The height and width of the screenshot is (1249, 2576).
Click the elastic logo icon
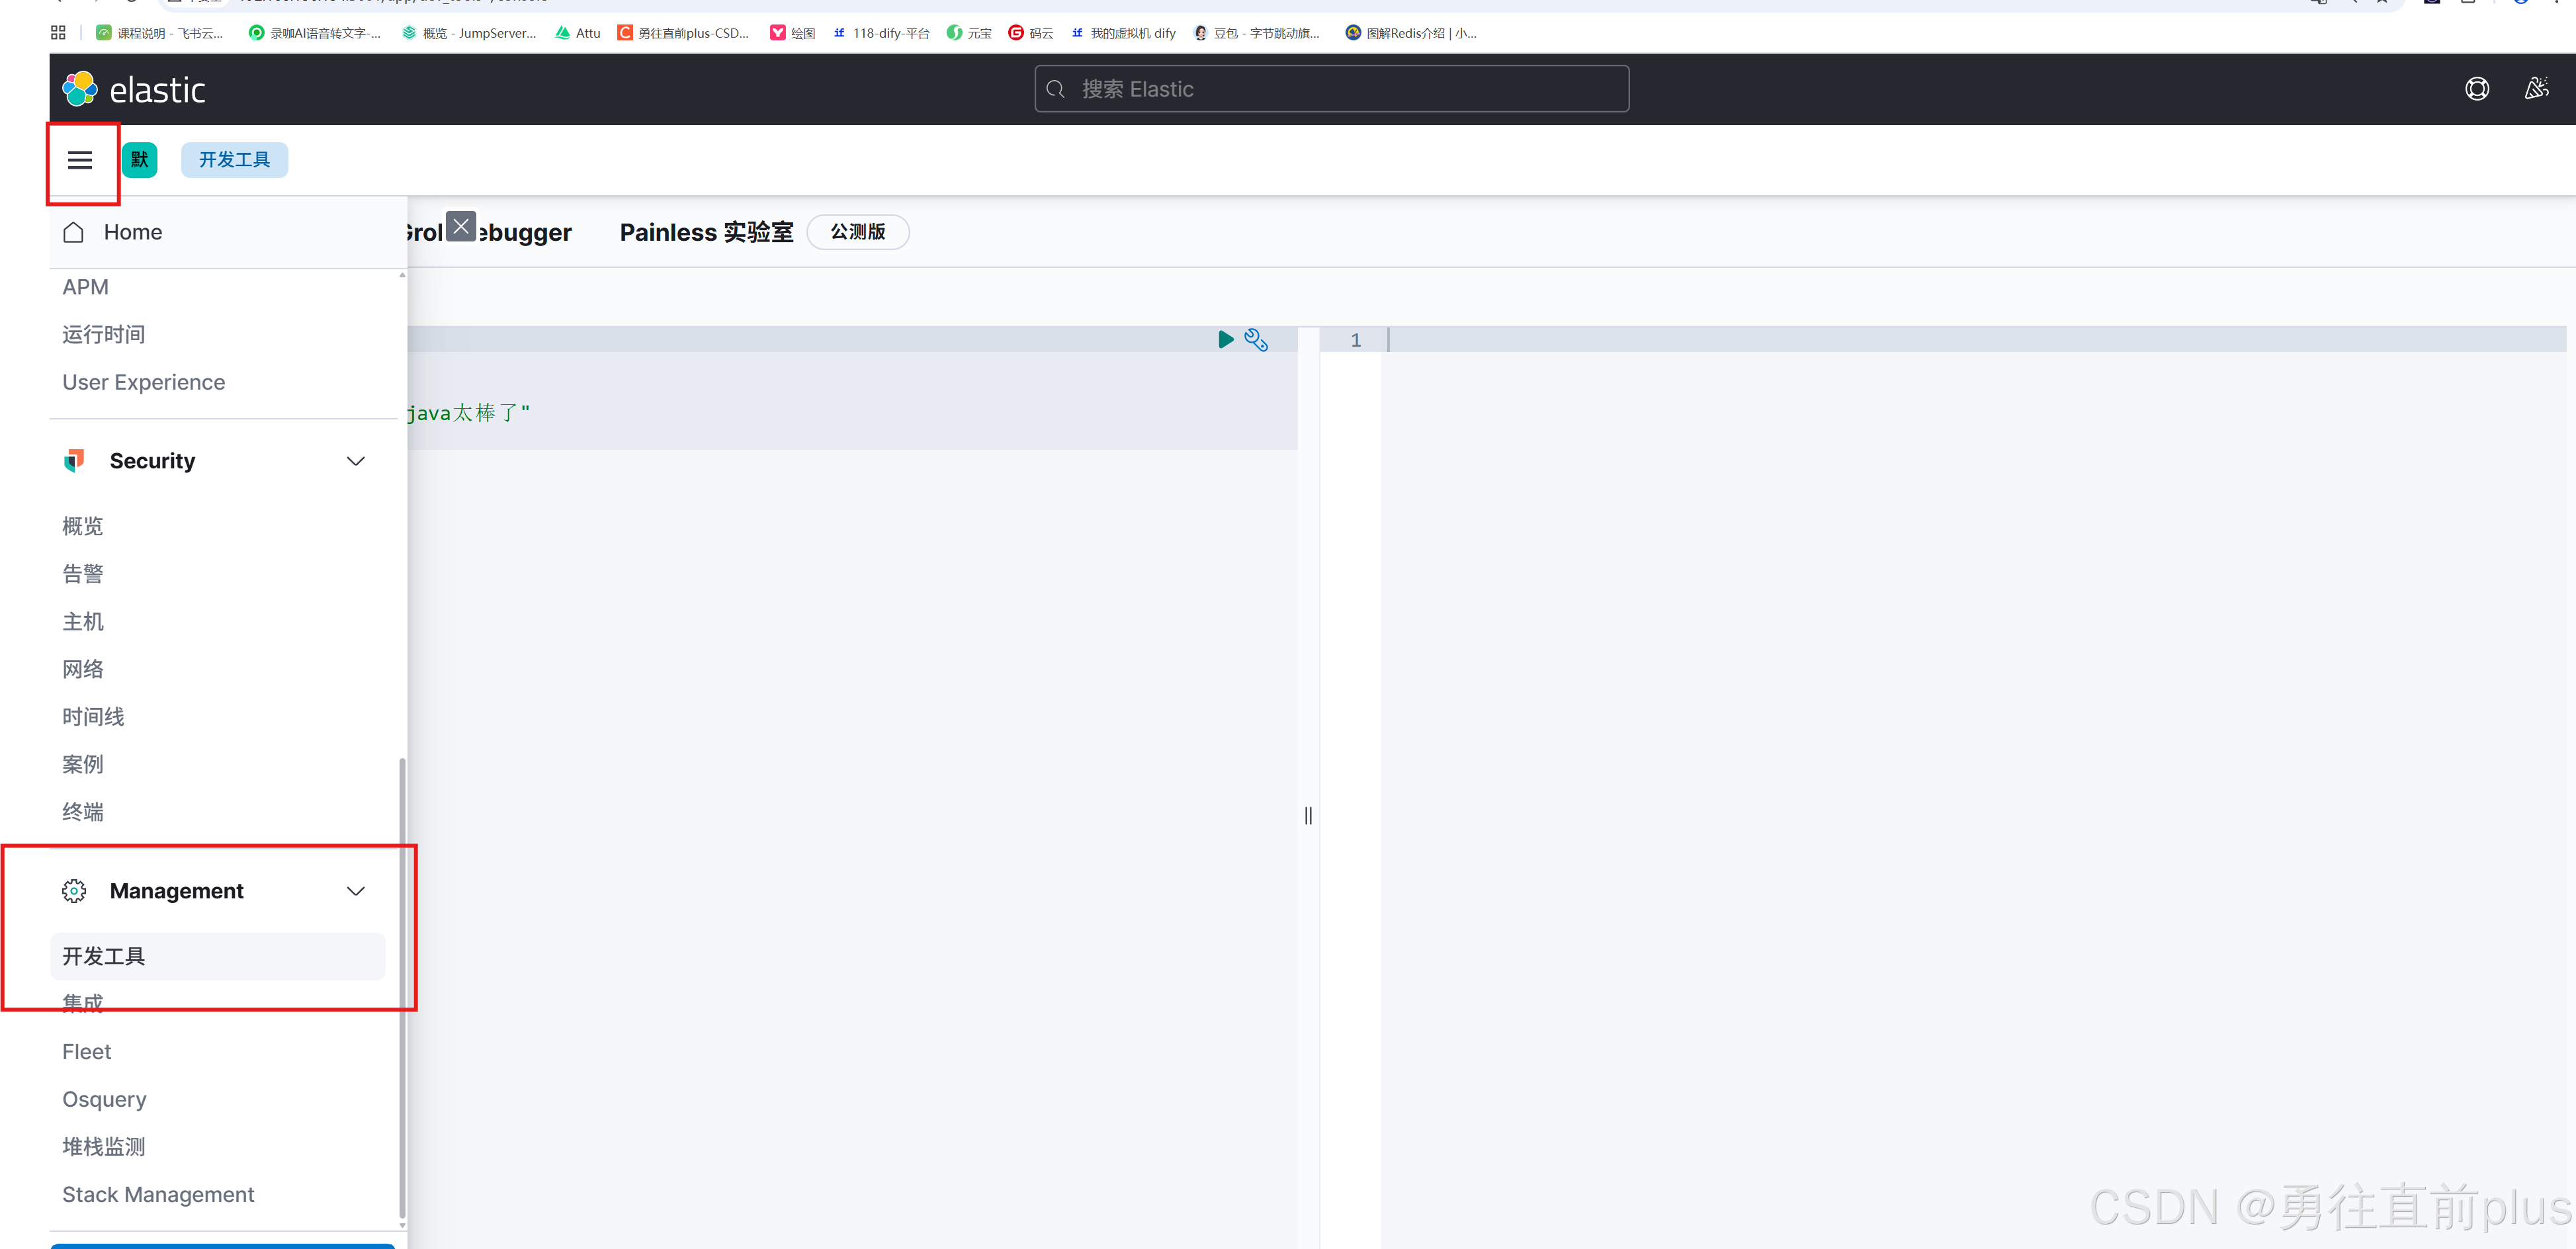pyautogui.click(x=80, y=89)
